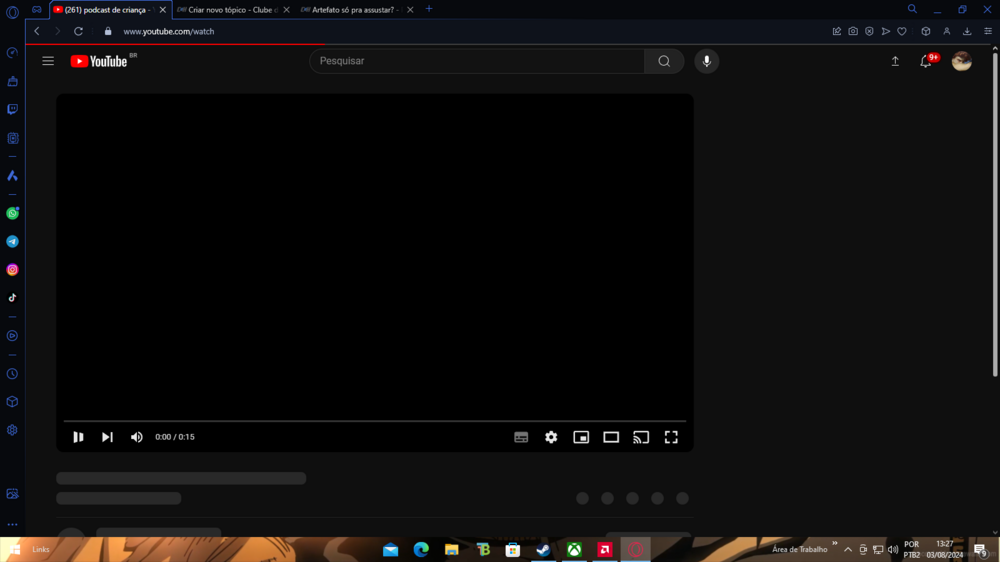Switch to the "Artefato só pra assustar?" tab
1000x562 pixels.
click(x=353, y=10)
